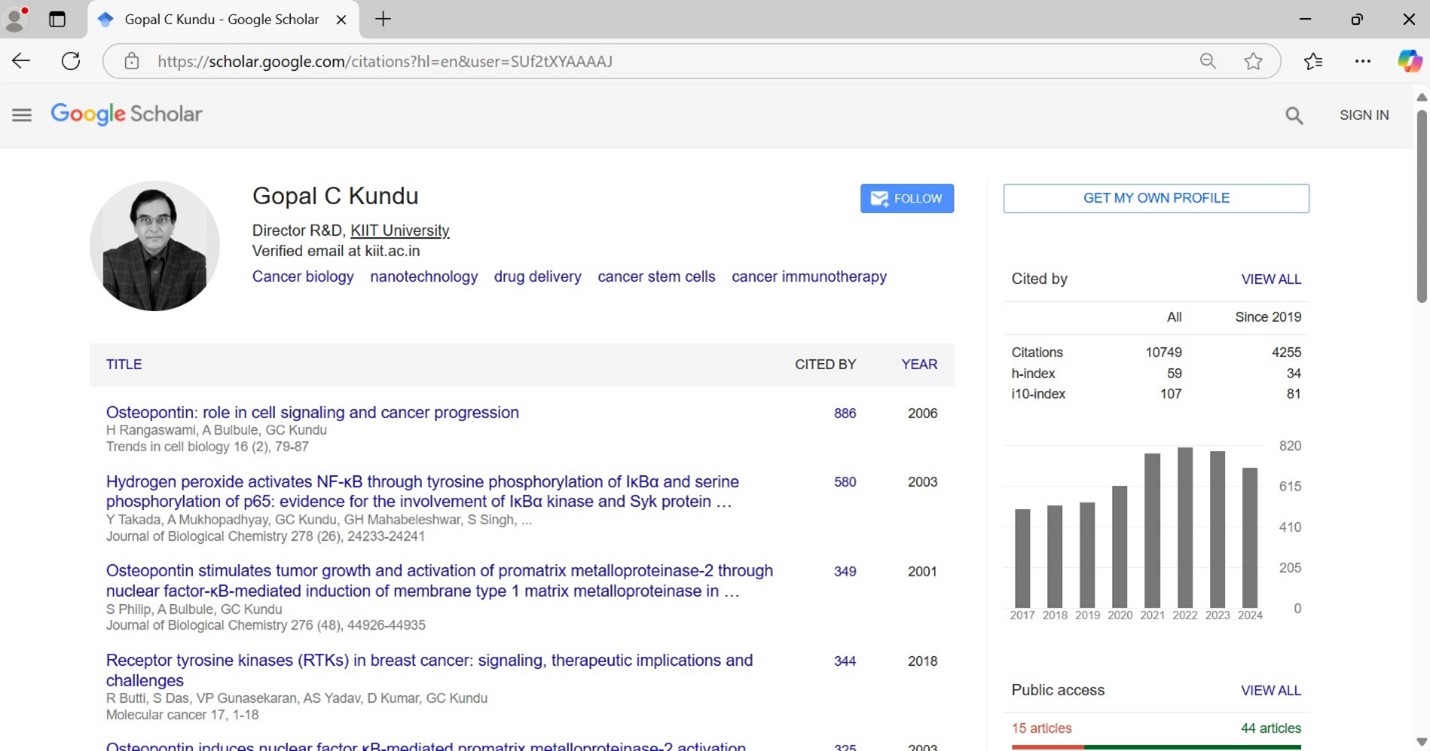
Task: Follow Gopal C Kundu's profile
Action: [906, 198]
